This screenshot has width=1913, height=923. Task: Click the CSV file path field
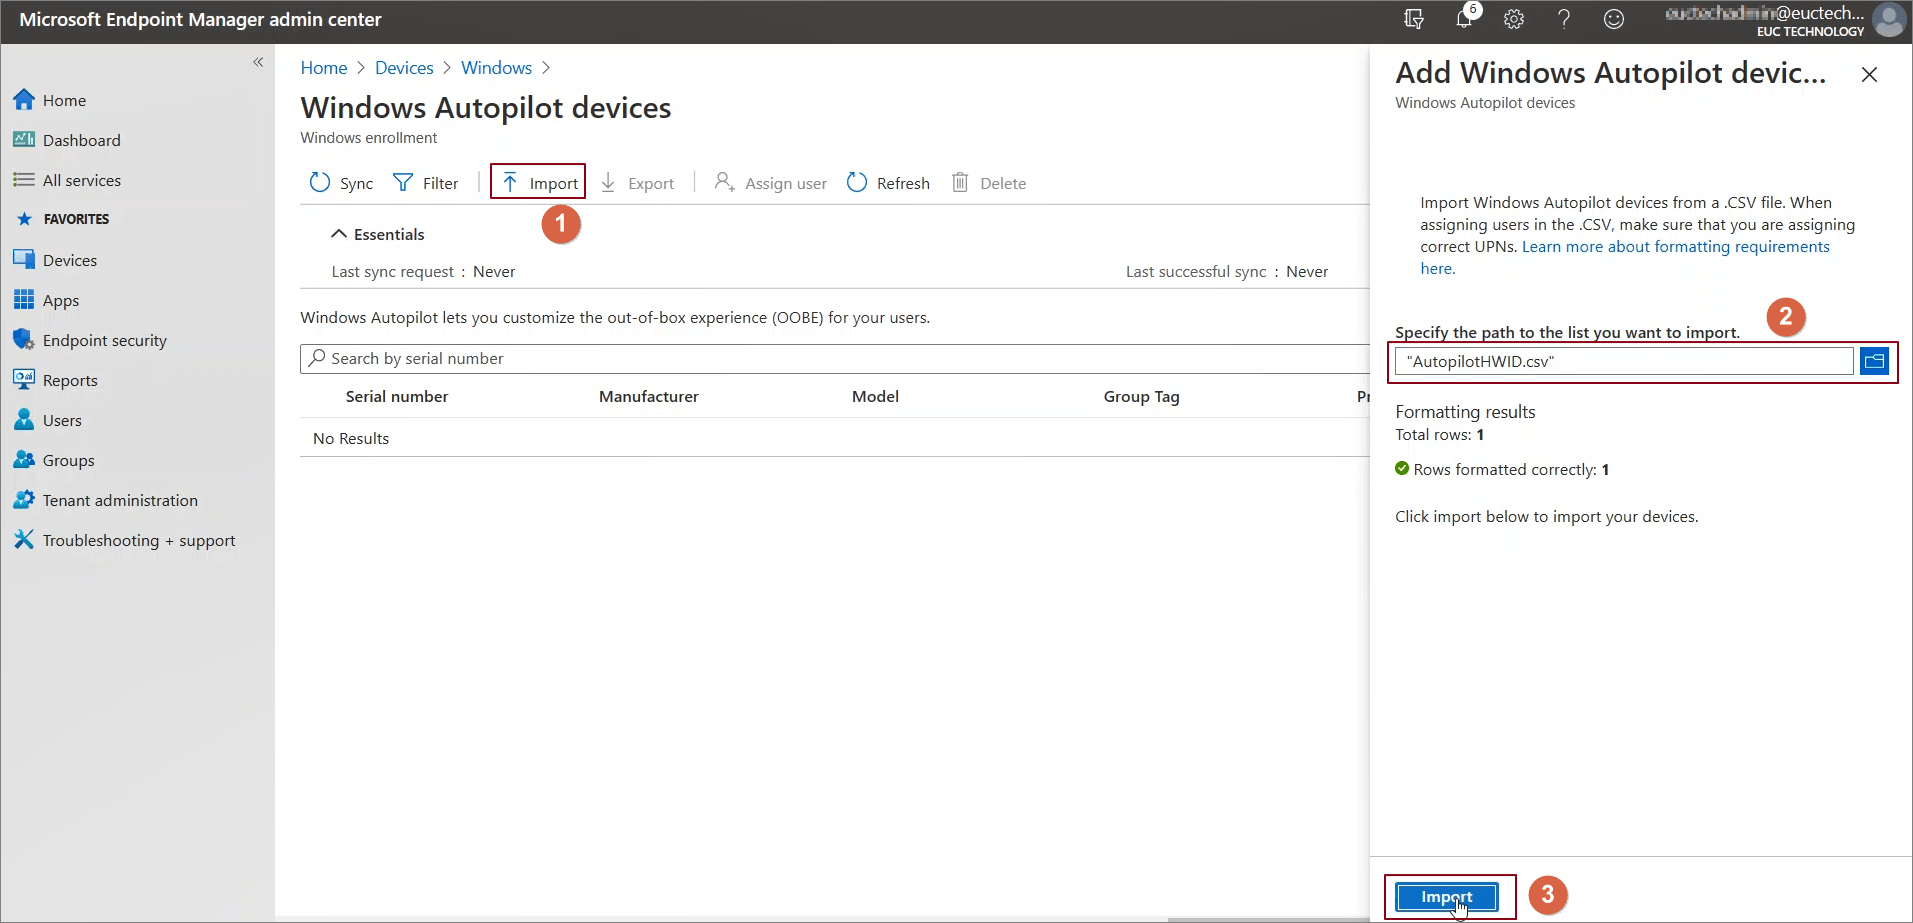point(1624,362)
